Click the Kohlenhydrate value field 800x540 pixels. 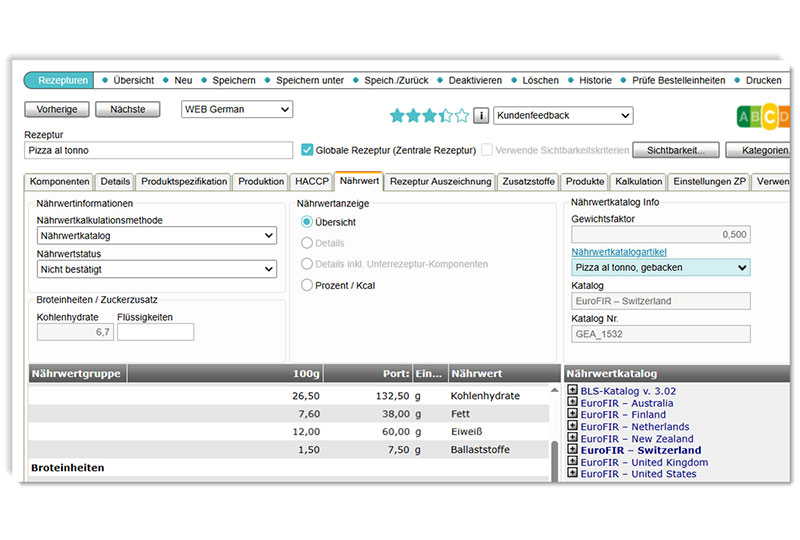pyautogui.click(x=75, y=332)
